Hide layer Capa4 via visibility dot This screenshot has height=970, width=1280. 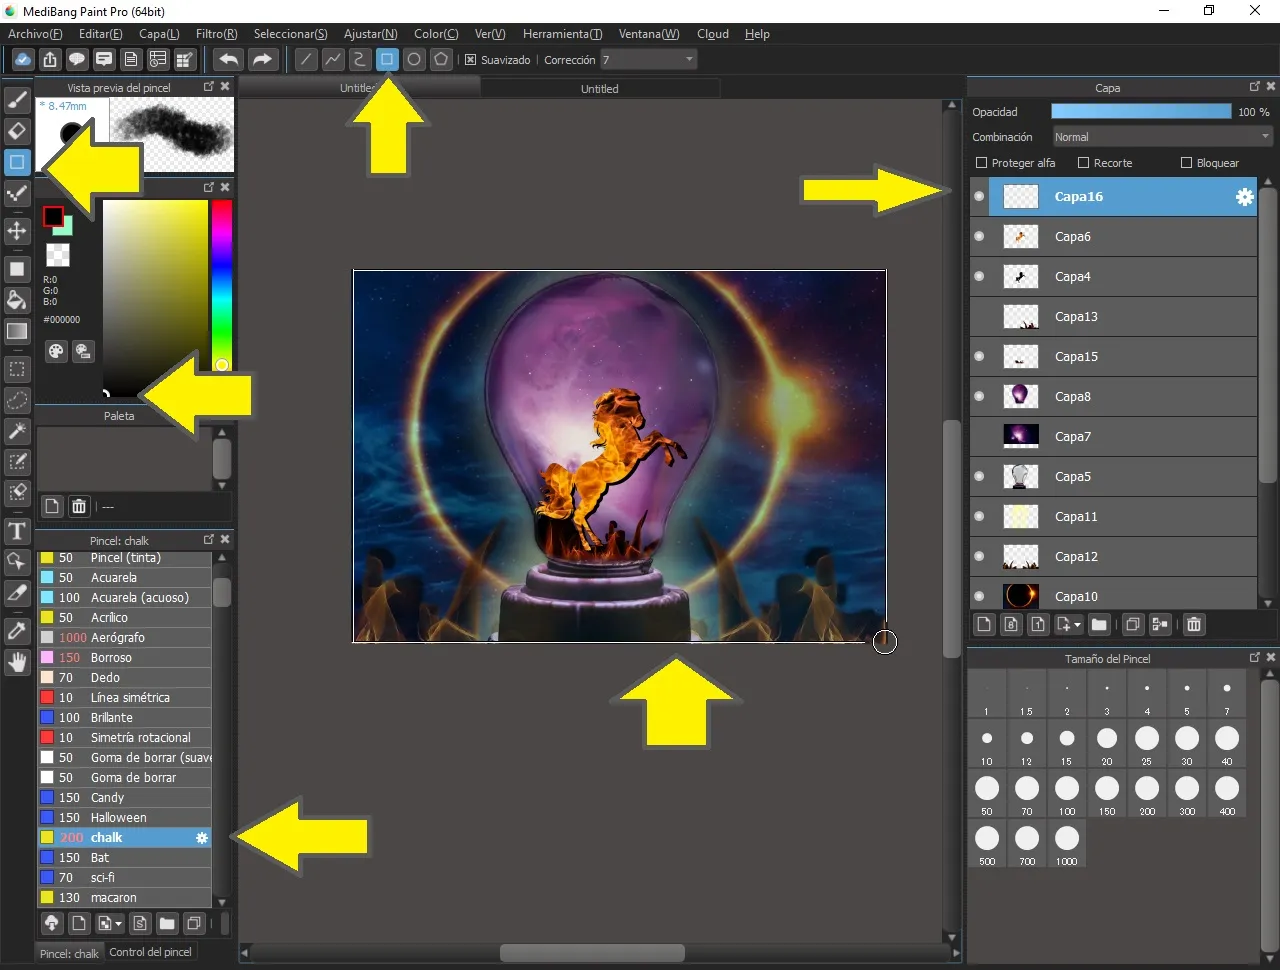[979, 277]
